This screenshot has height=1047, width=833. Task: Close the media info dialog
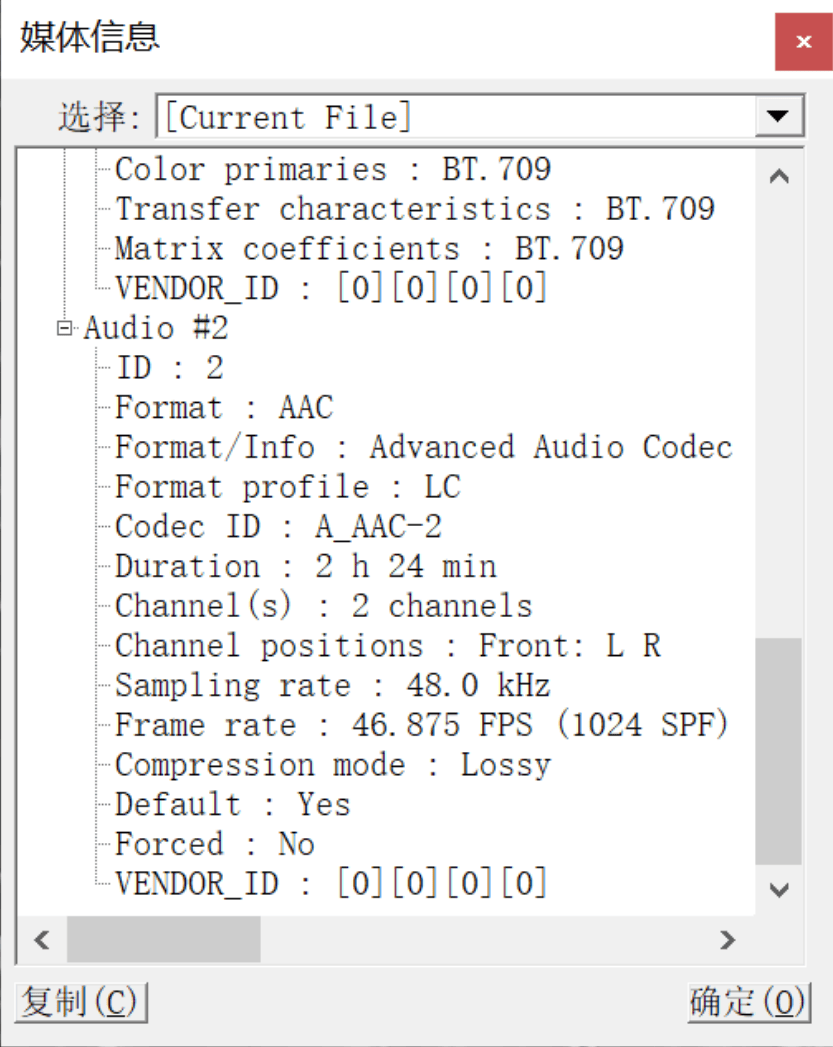tap(804, 41)
